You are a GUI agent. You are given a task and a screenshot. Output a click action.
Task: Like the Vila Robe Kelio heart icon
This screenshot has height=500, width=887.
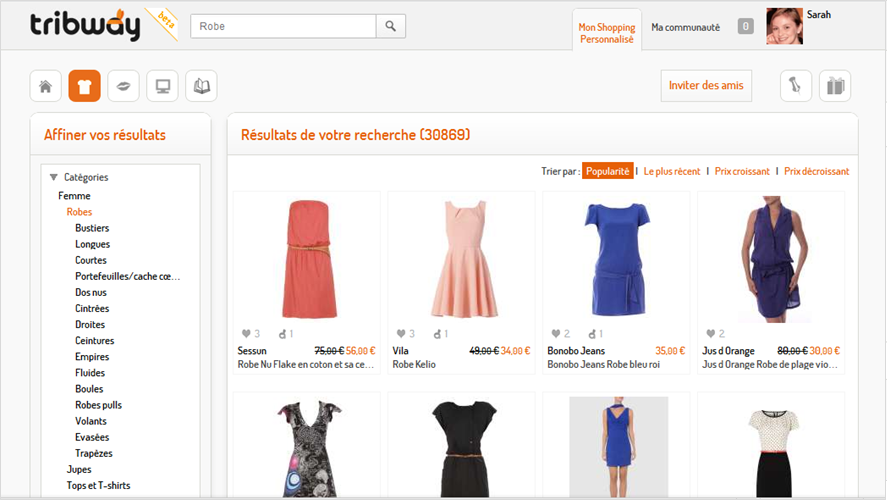(401, 334)
